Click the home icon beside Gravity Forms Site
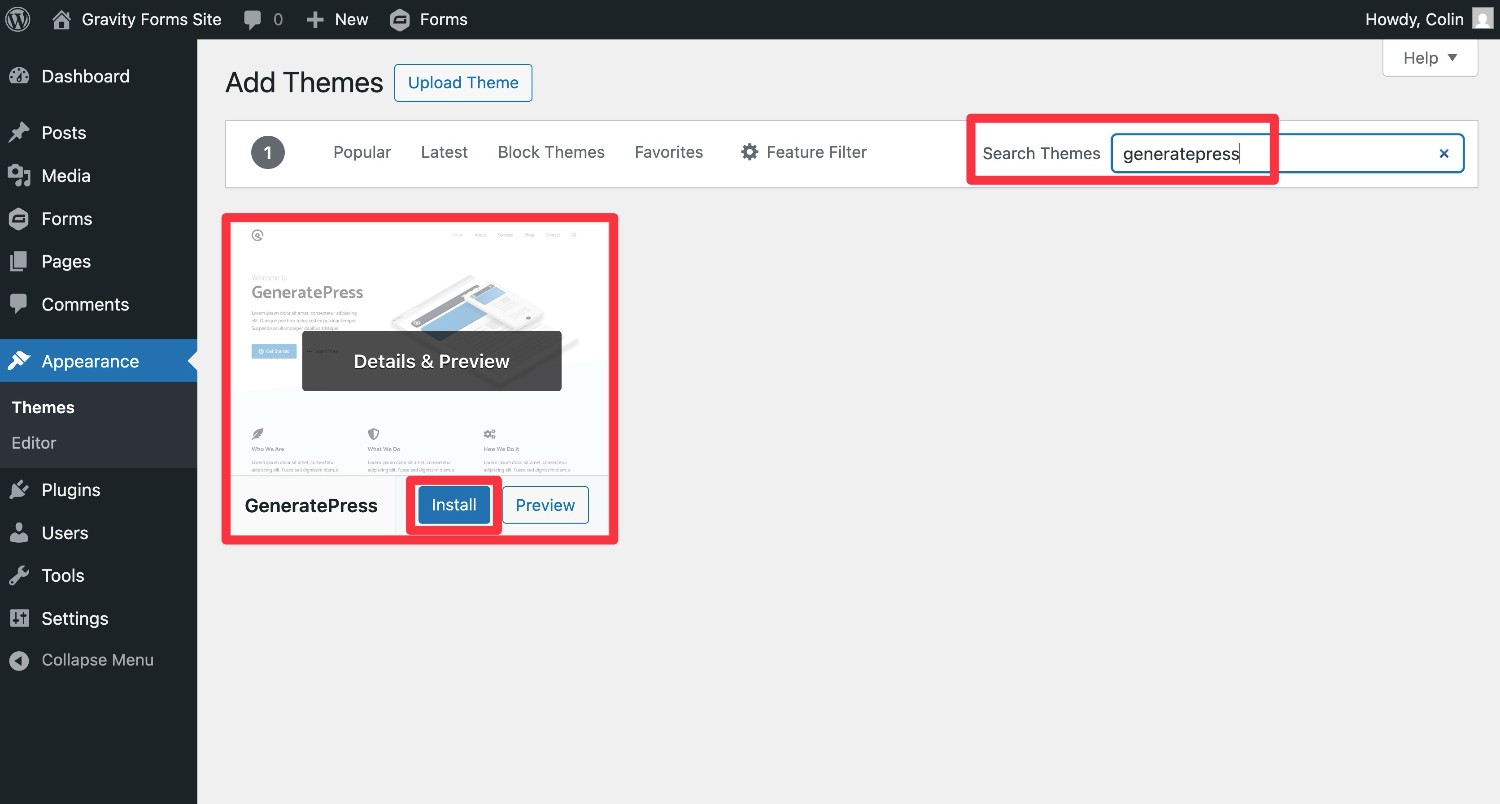This screenshot has width=1500, height=804. [x=62, y=19]
